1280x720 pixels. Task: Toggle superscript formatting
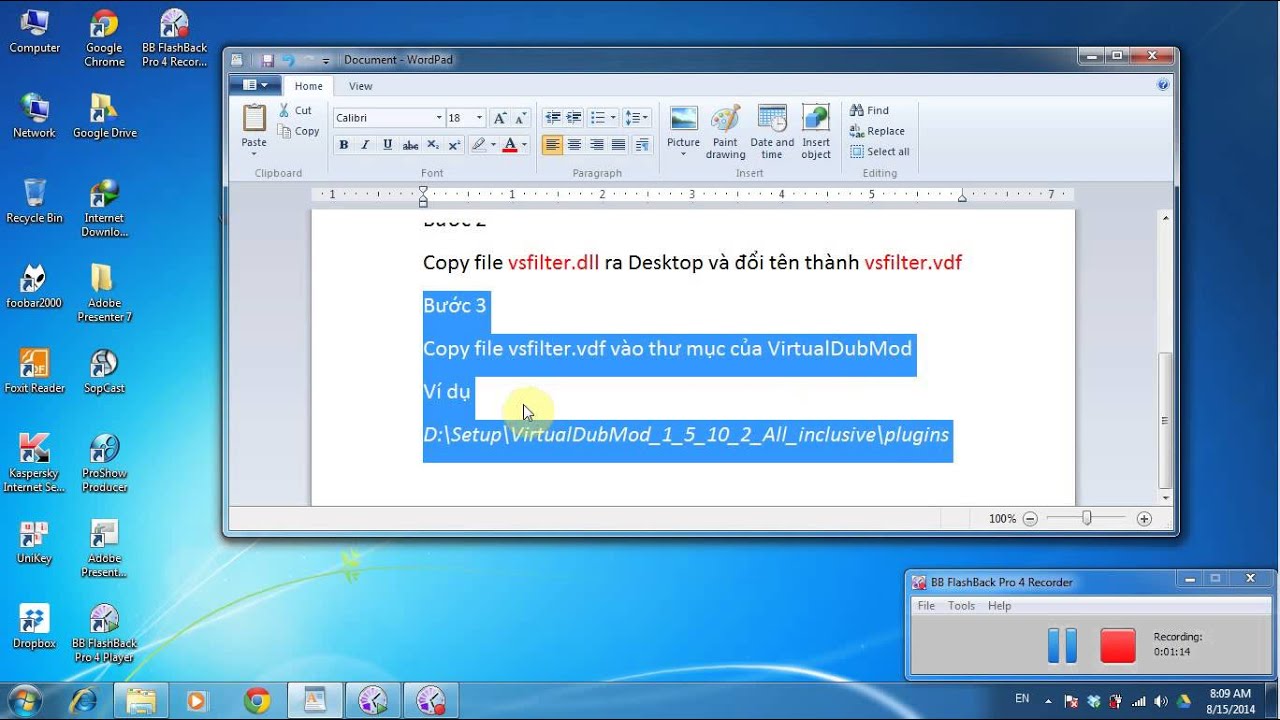454,145
